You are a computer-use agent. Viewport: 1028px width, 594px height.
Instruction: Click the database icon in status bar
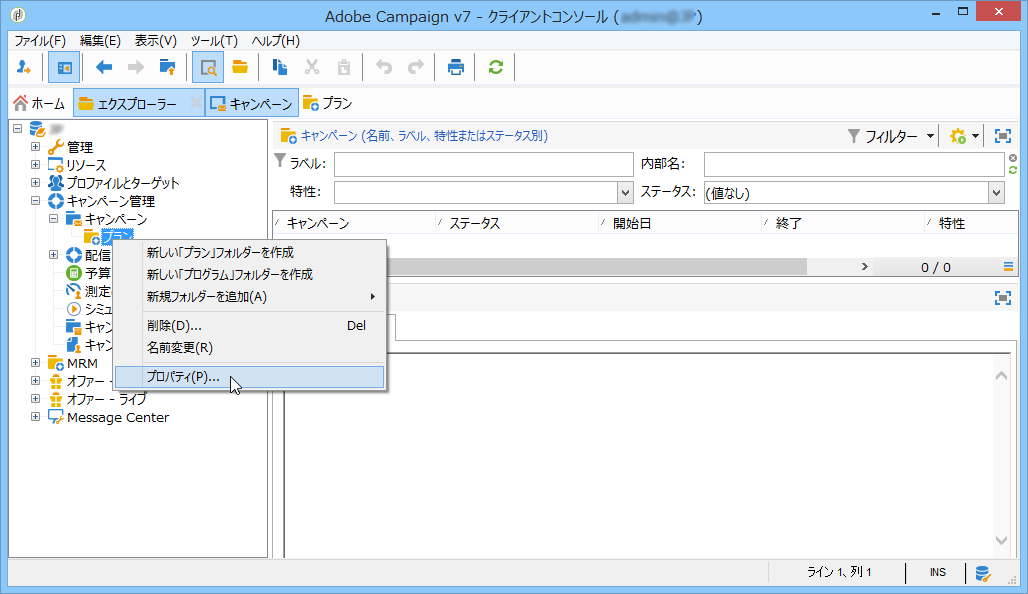tap(982, 574)
